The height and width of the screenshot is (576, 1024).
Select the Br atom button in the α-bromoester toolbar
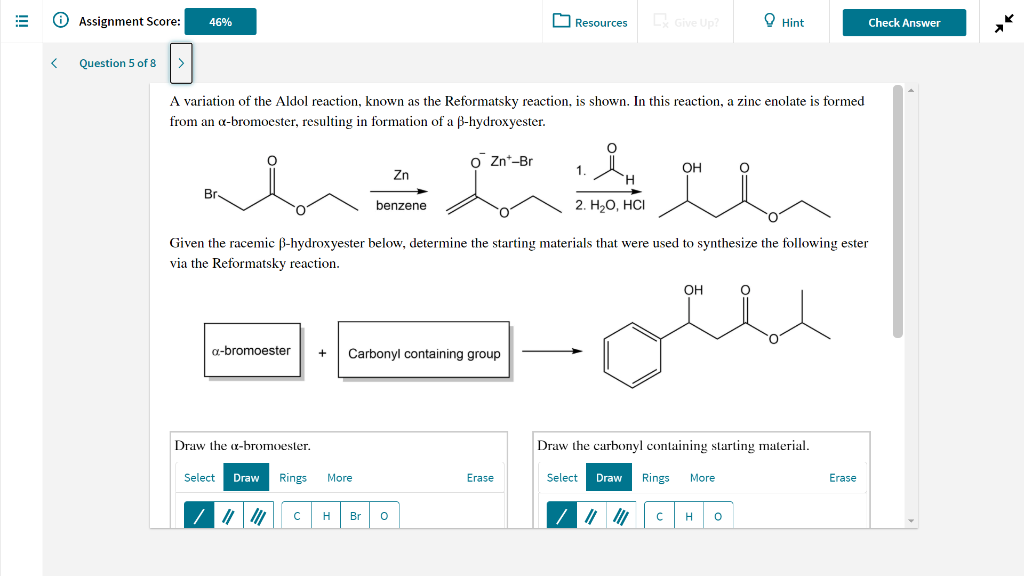(354, 515)
